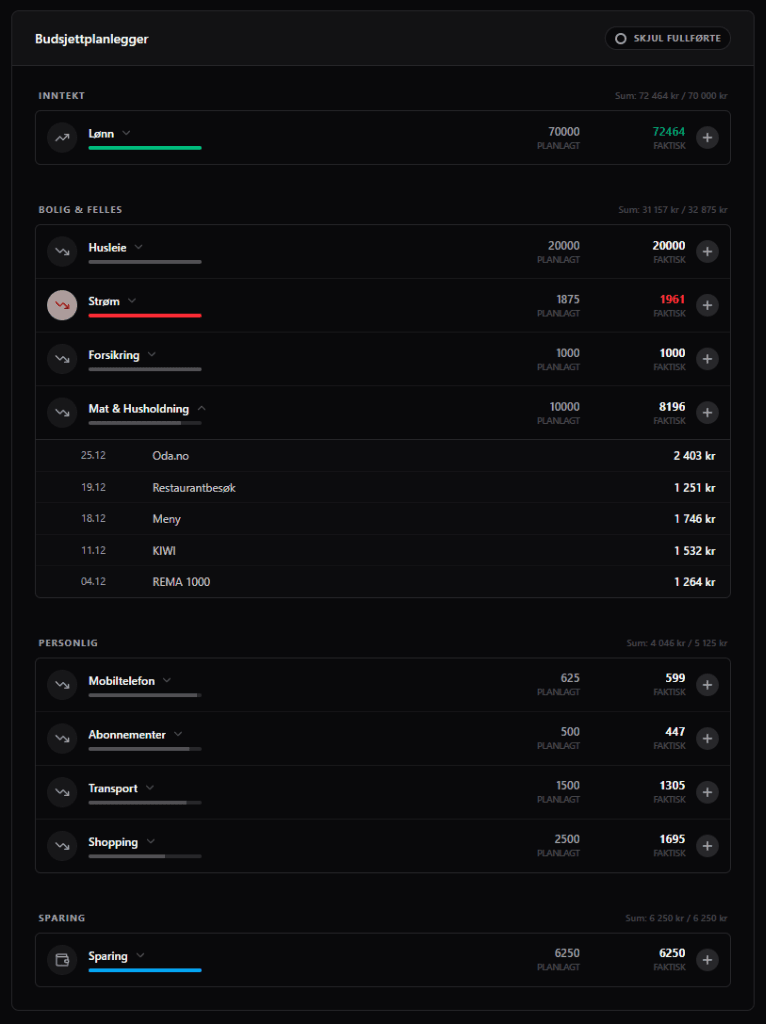Viewport: 766px width, 1024px height.
Task: Expand the Shopping category details
Action: [151, 840]
